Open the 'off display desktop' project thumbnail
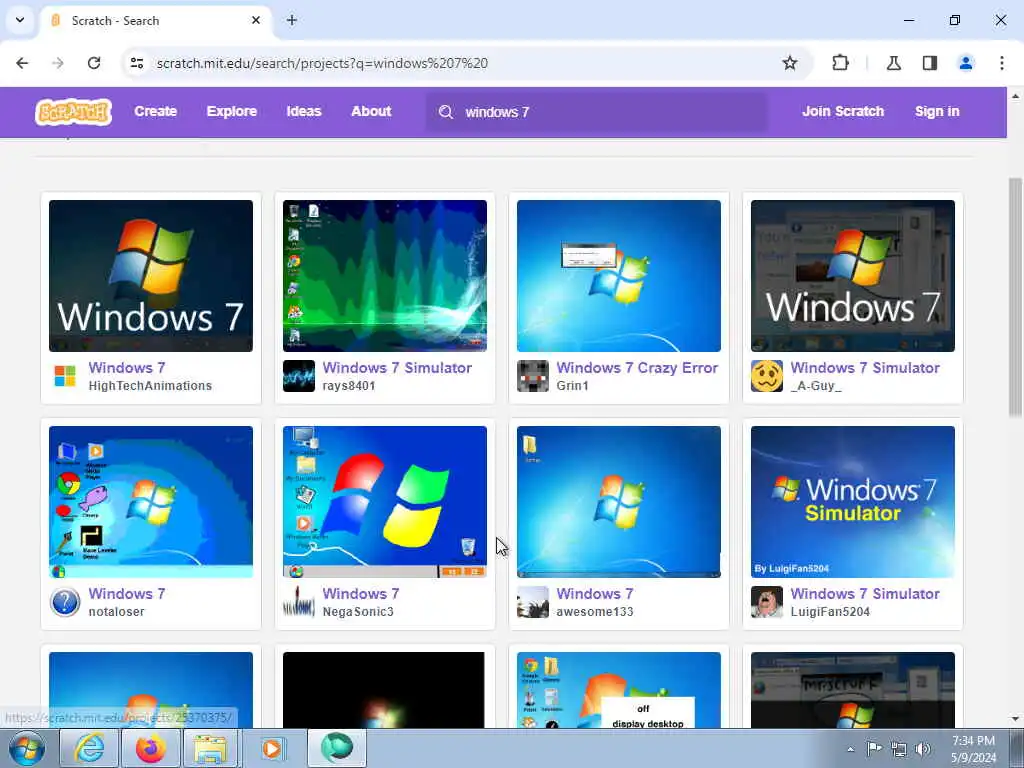 618,690
